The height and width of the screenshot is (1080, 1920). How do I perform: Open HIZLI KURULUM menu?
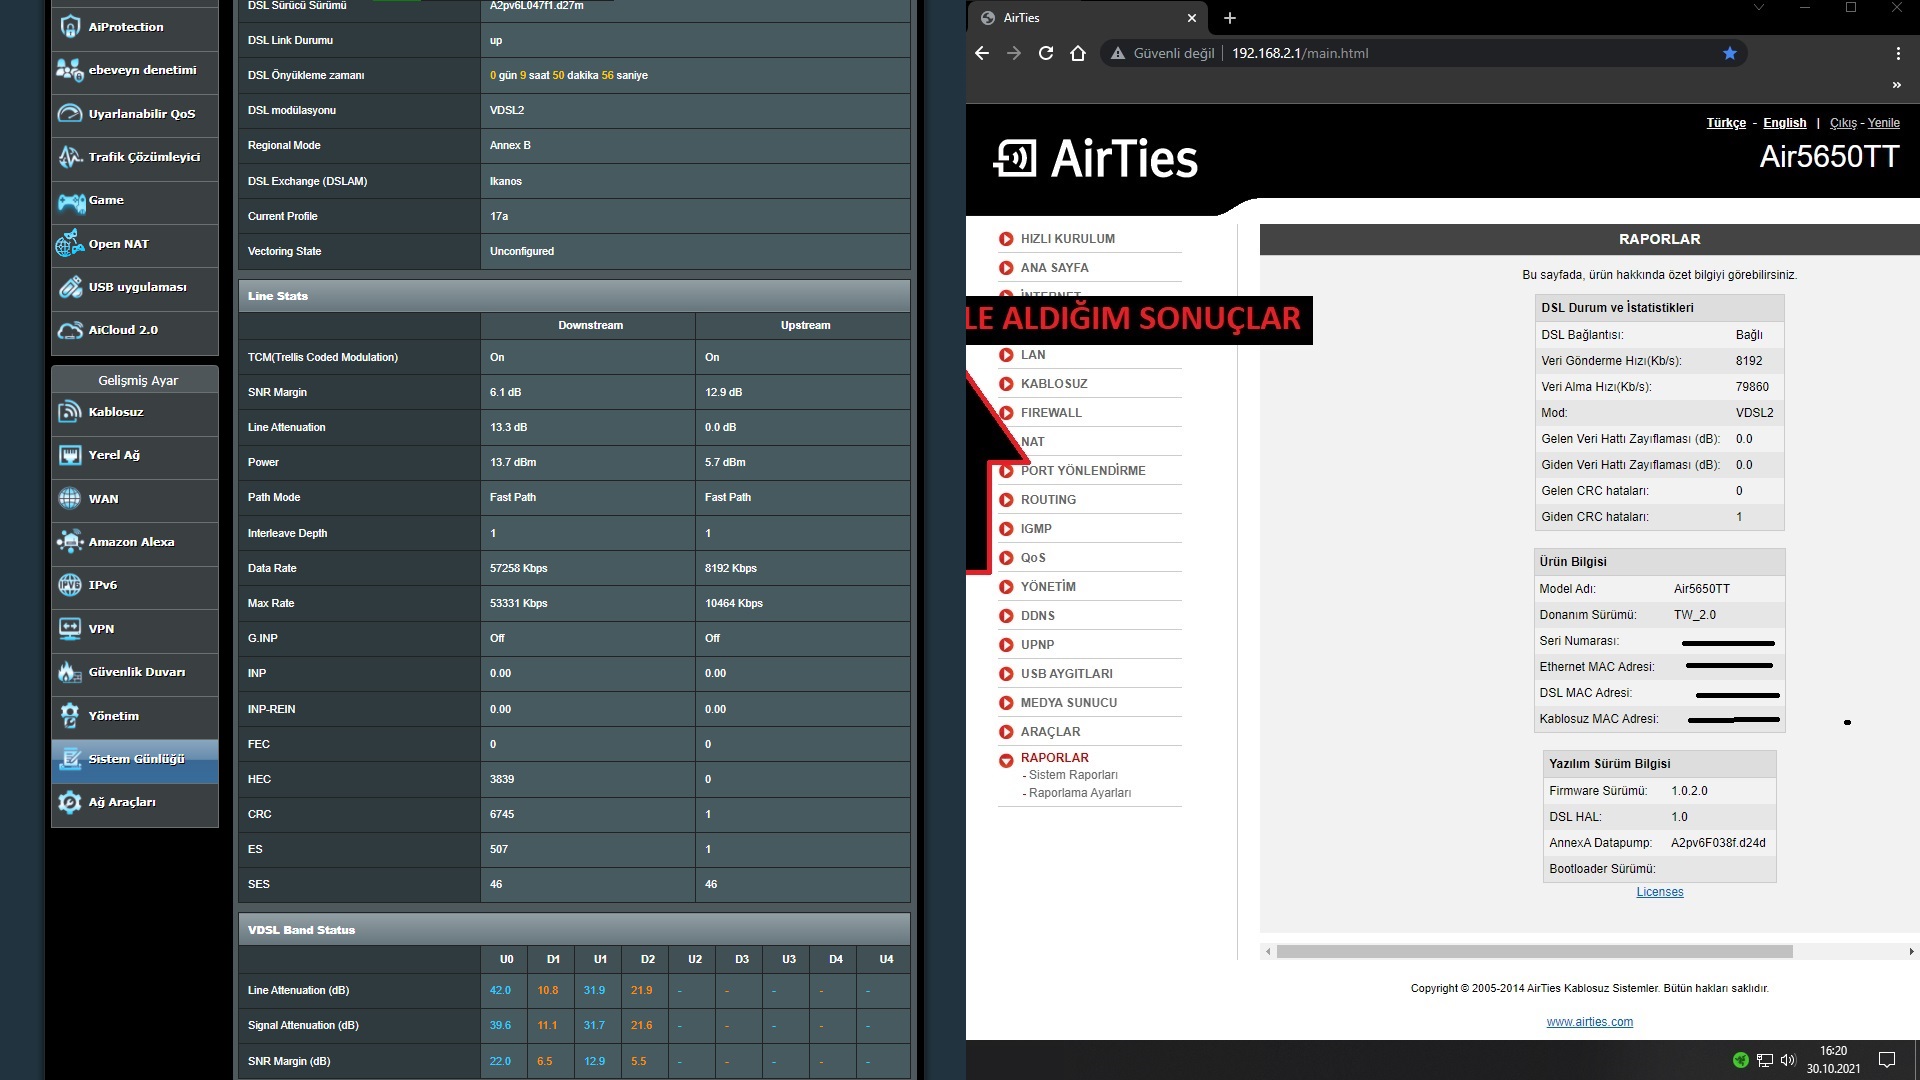1067,239
